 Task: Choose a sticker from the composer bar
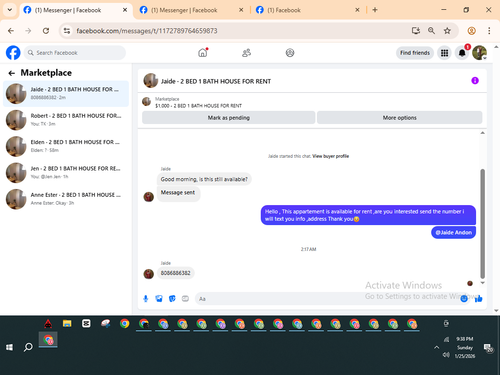[172, 299]
